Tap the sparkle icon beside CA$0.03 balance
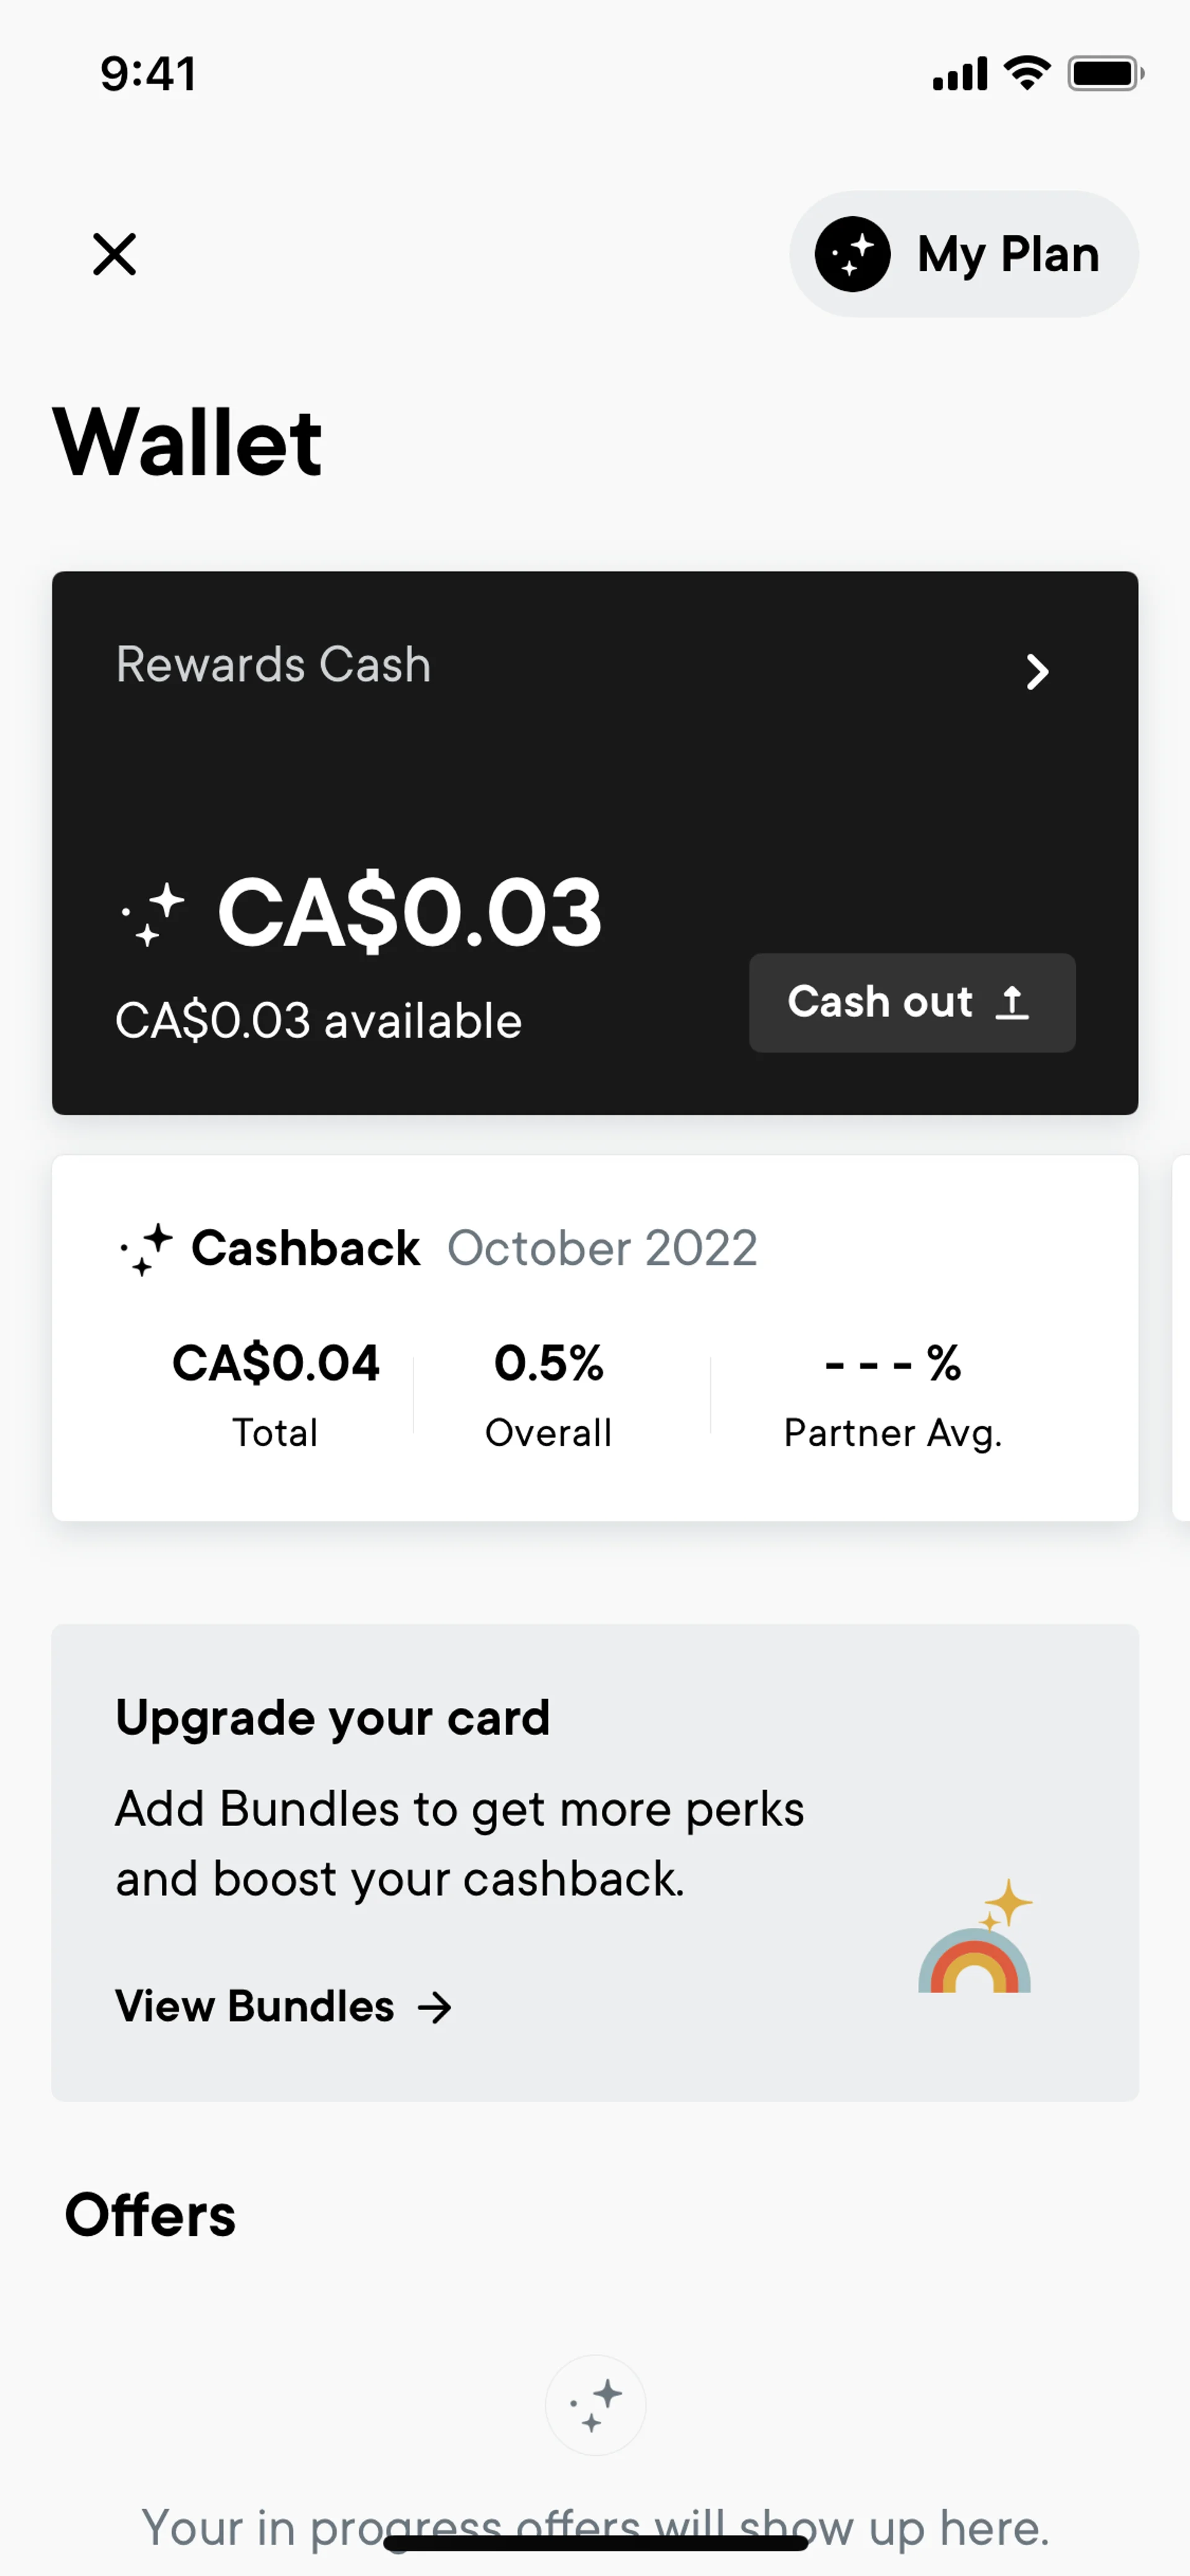This screenshot has height=2576, width=1190. [153, 914]
